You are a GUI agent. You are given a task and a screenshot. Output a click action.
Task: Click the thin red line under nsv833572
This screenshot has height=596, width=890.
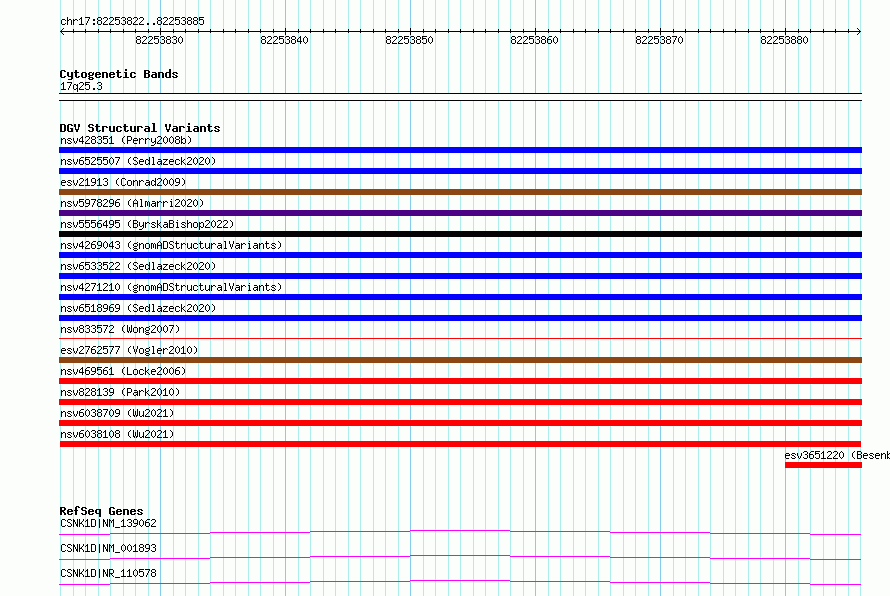(460, 339)
